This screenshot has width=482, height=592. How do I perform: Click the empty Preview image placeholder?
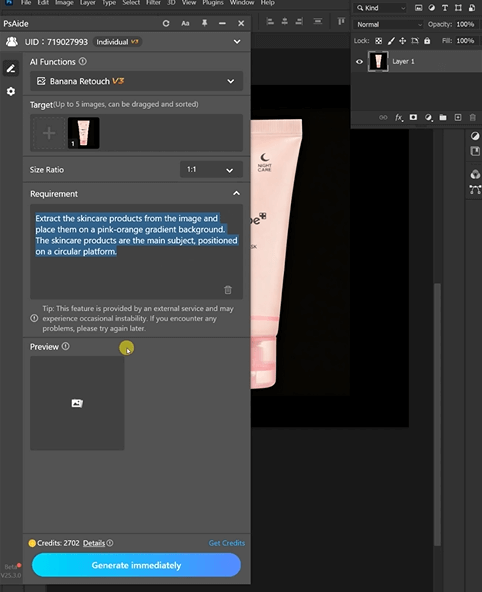[77, 403]
